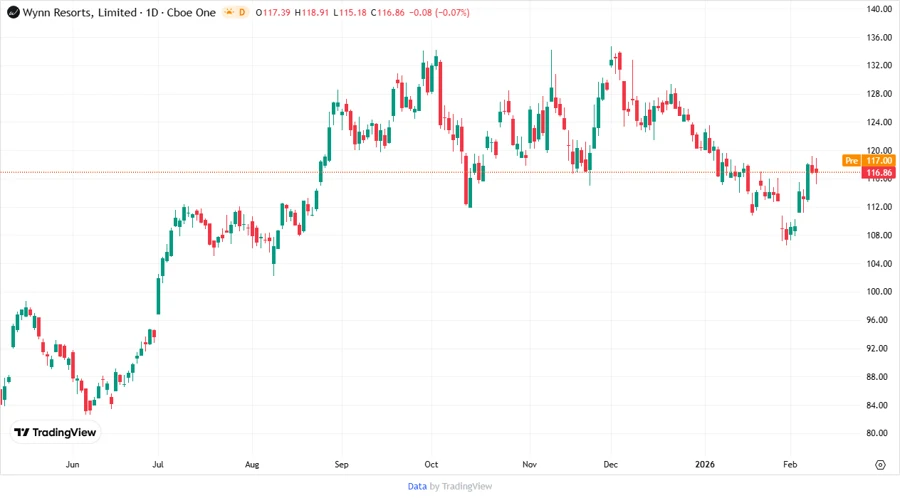Image resolution: width=900 pixels, height=498 pixels.
Task: Click the '136.00' price axis label
Action: tap(879, 37)
